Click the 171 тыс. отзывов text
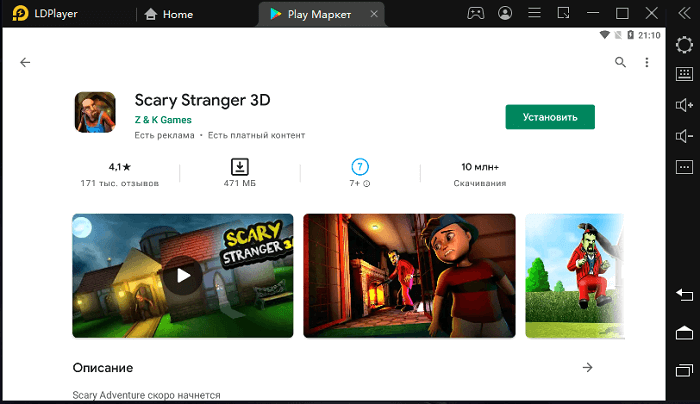The height and width of the screenshot is (404, 700). click(120, 183)
